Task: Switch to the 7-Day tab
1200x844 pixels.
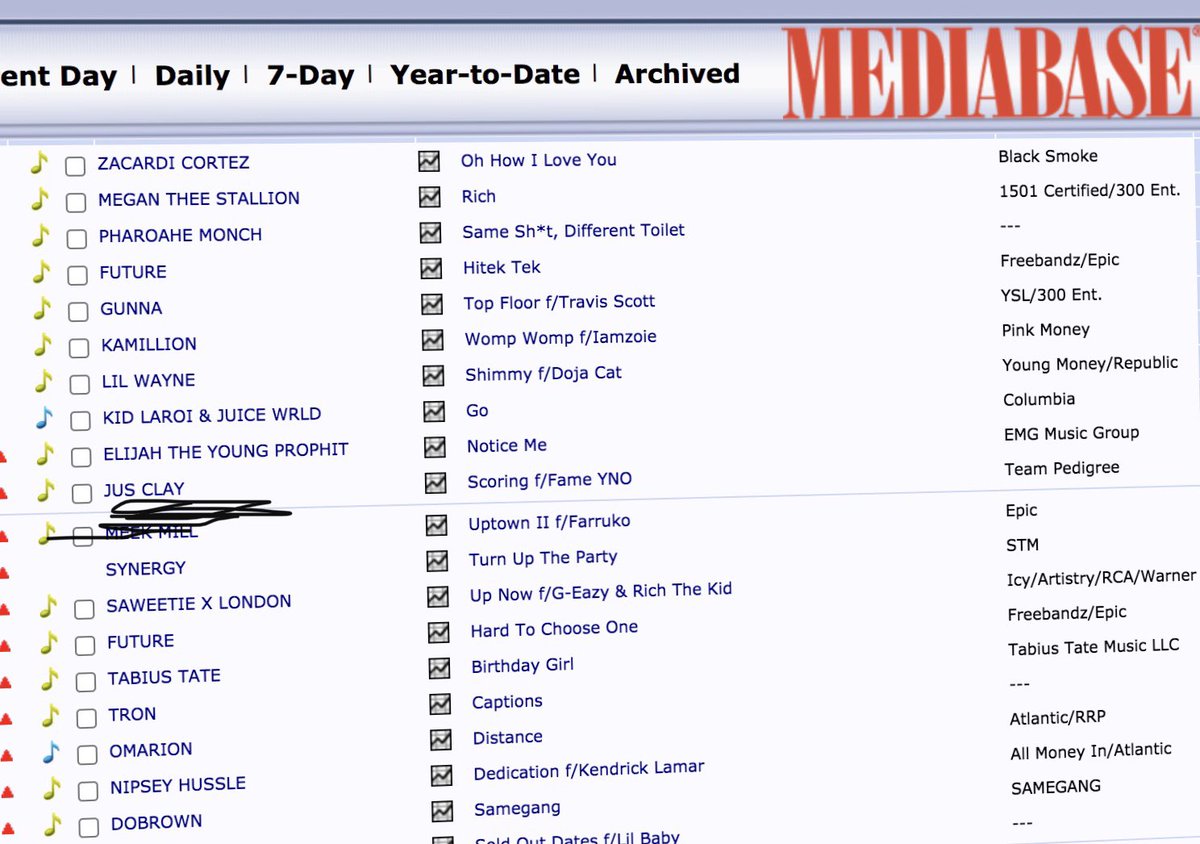Action: click(310, 76)
